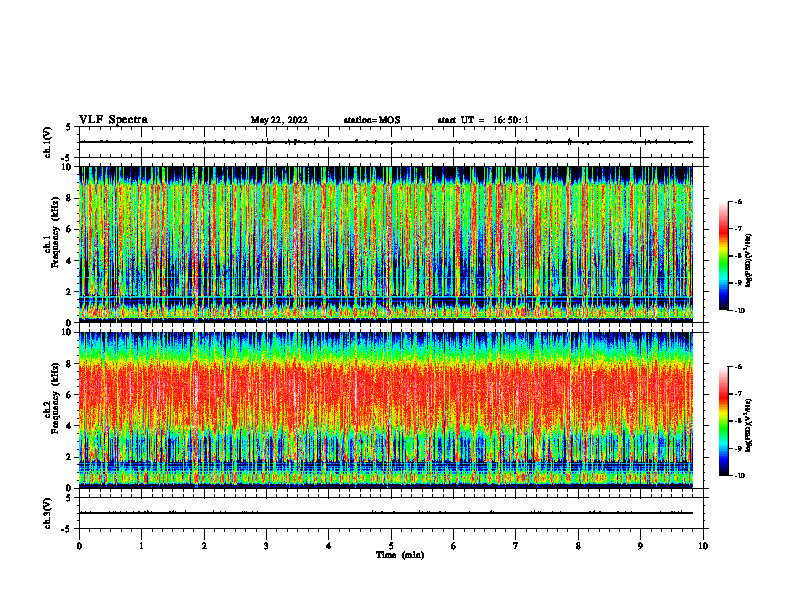Click the ch.1(V) axis "5" tick label
Viewport: 792px width, 612px height.
pos(69,127)
